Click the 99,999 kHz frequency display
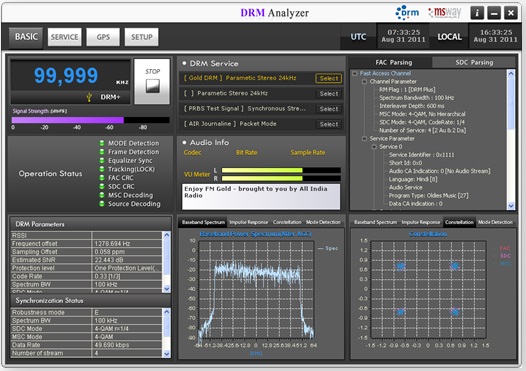The image size is (526, 371). (x=71, y=76)
